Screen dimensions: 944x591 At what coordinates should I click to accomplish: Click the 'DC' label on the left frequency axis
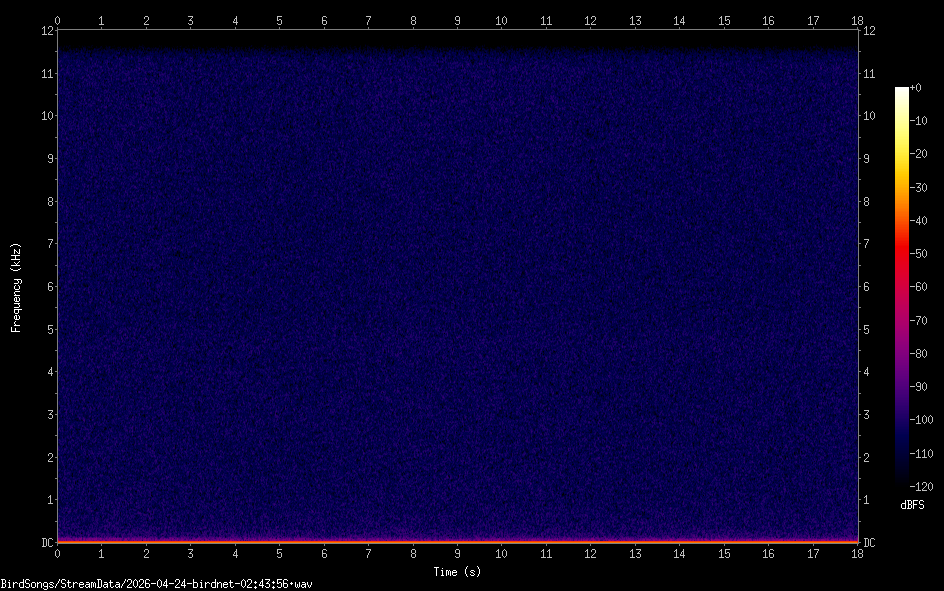(x=46, y=543)
